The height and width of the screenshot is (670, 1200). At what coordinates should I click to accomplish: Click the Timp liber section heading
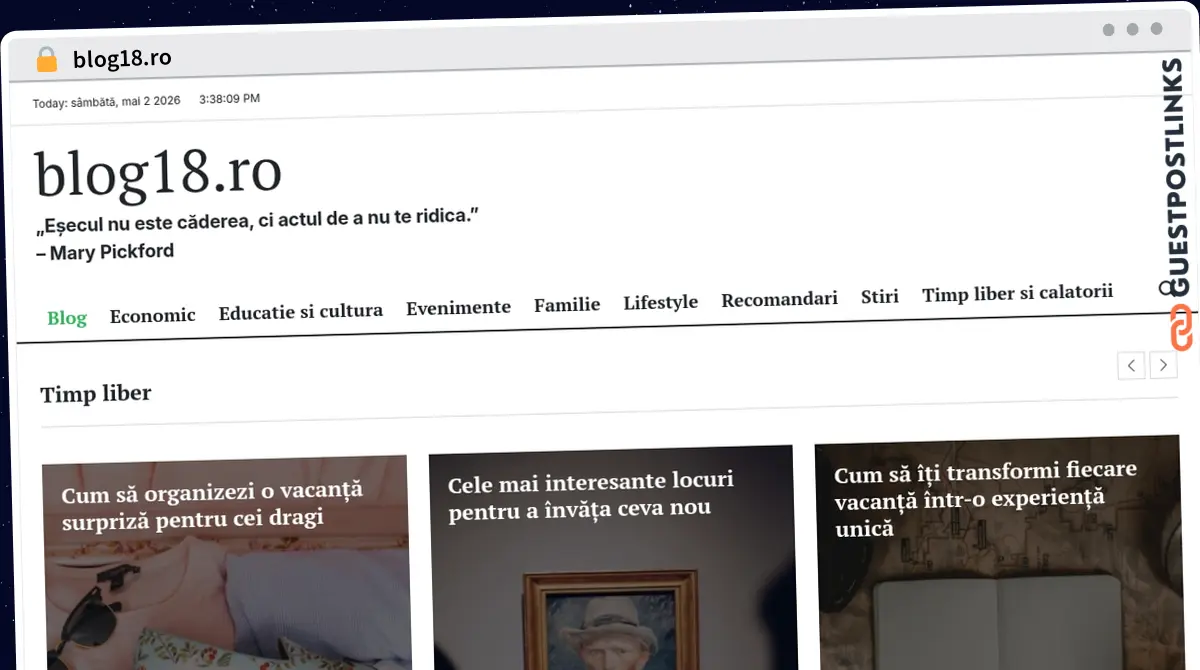click(96, 394)
